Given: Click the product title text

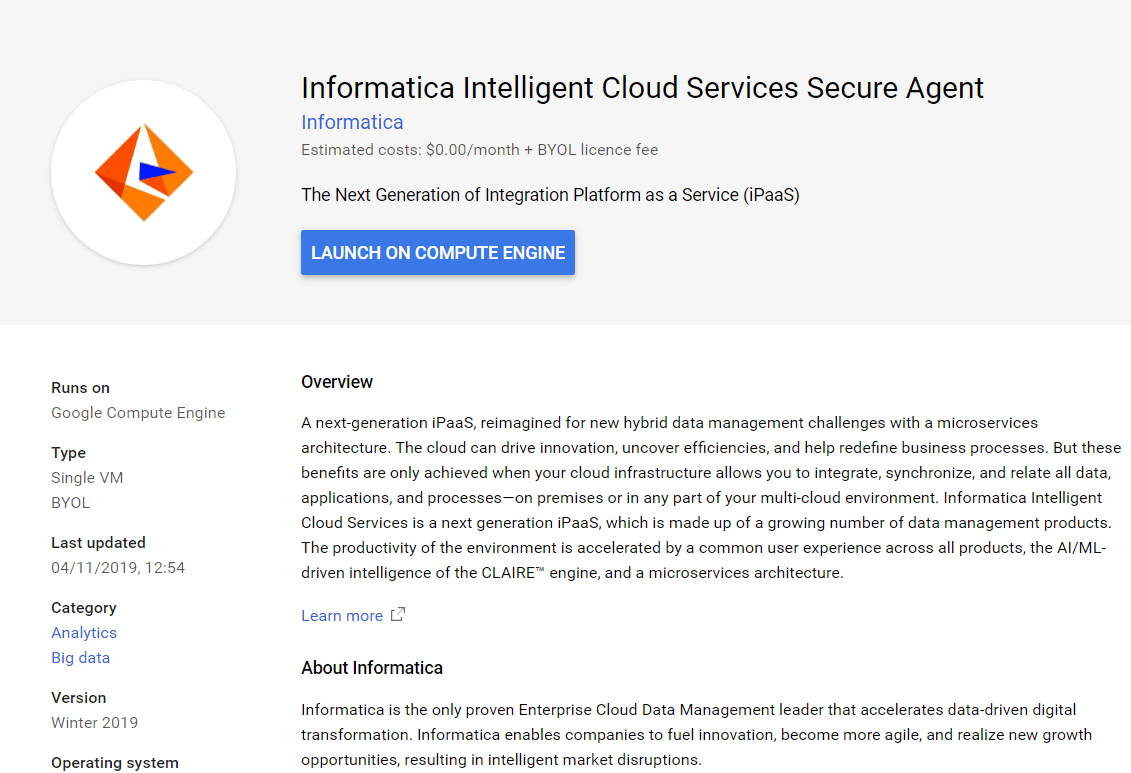Looking at the screenshot, I should tap(642, 88).
